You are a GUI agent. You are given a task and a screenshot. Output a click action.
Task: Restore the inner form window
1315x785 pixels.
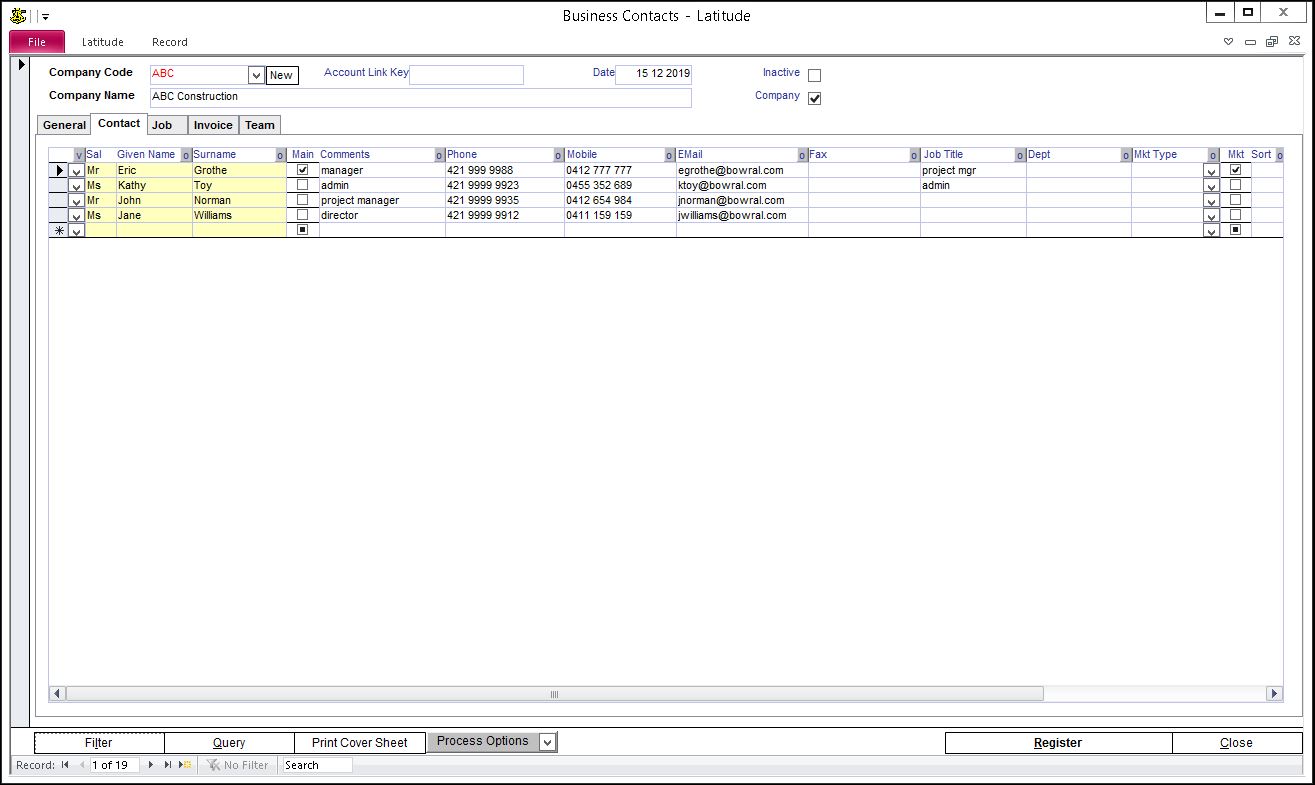click(x=1271, y=42)
